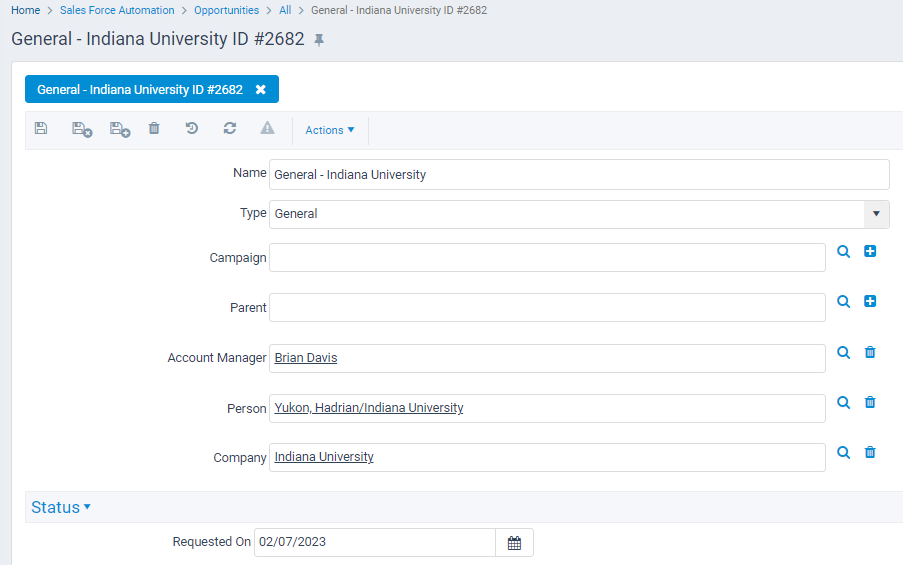903x565 pixels.
Task: Click the Delete trash icon in the toolbar
Action: tap(154, 128)
